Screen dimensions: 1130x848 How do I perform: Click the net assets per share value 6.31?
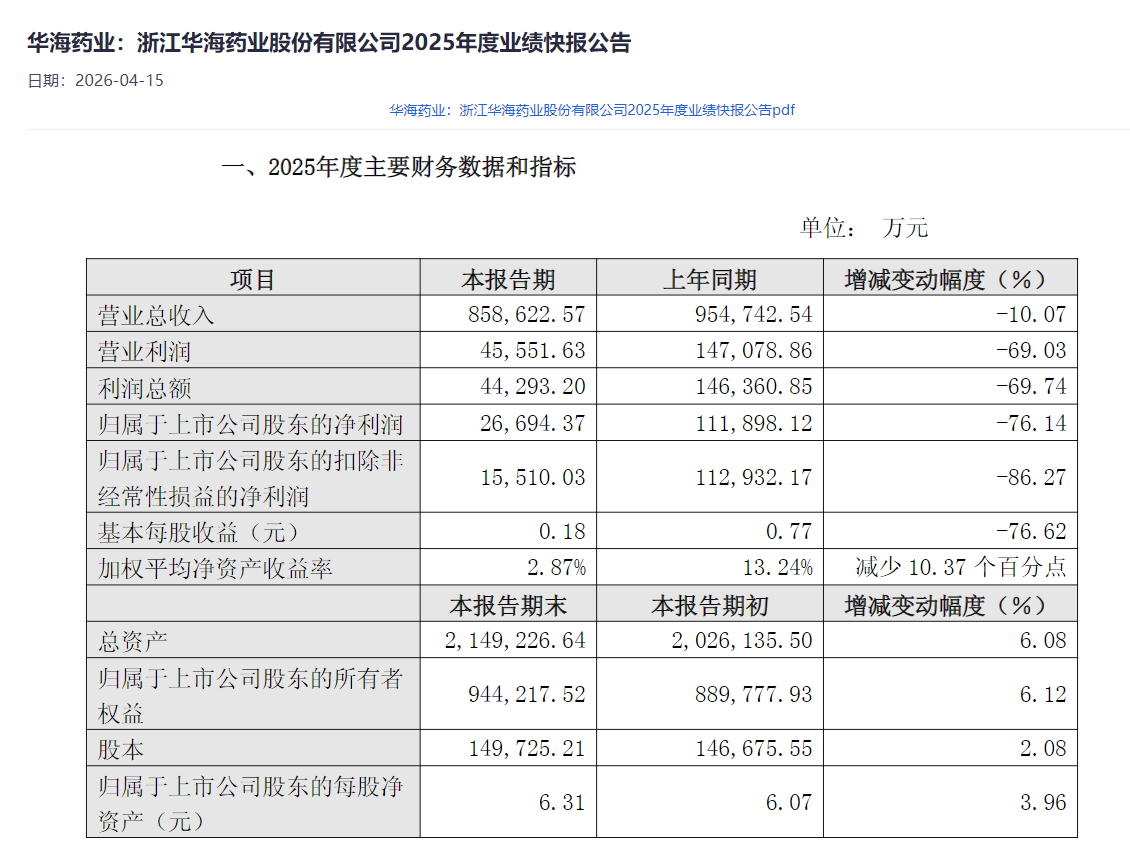561,802
